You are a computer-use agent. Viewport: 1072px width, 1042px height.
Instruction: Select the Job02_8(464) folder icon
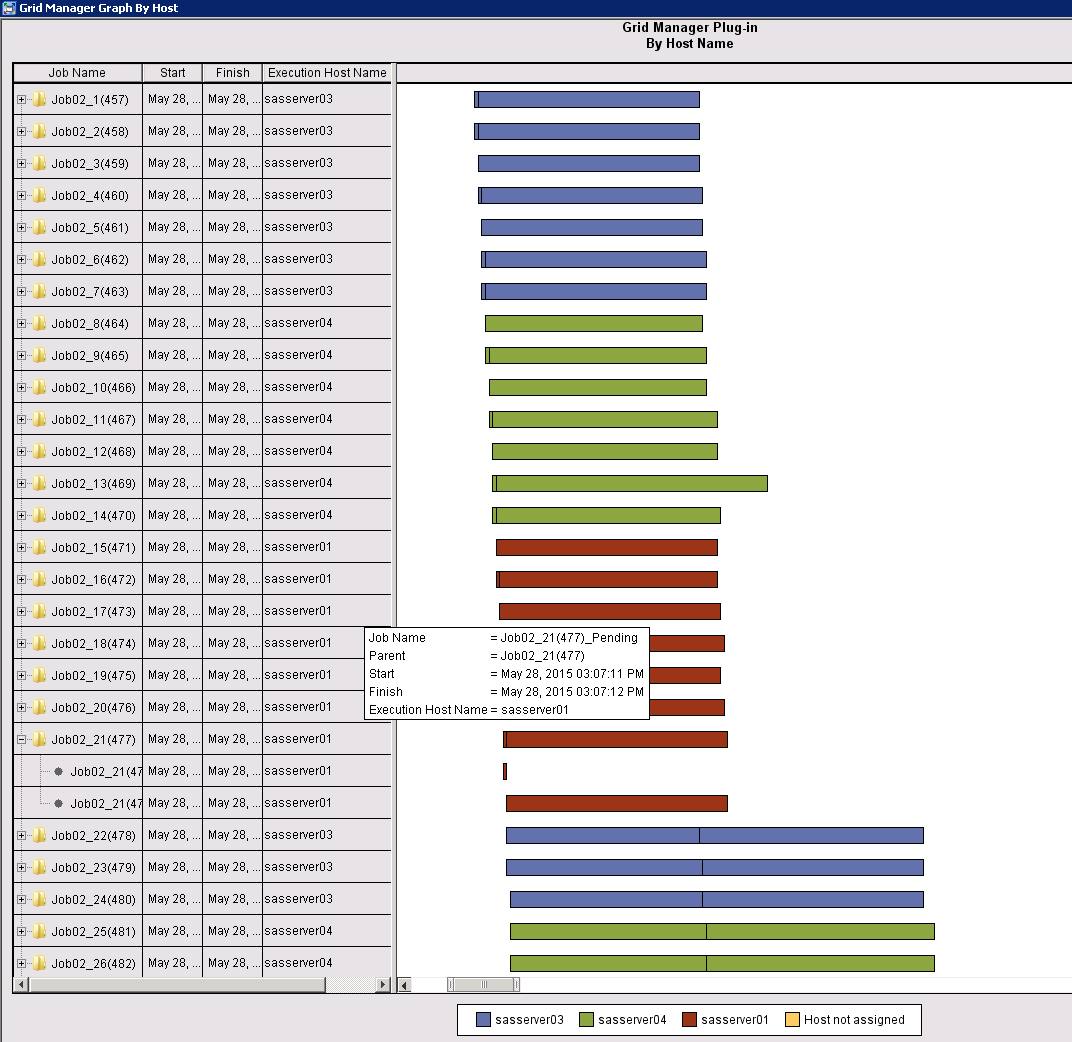40,323
